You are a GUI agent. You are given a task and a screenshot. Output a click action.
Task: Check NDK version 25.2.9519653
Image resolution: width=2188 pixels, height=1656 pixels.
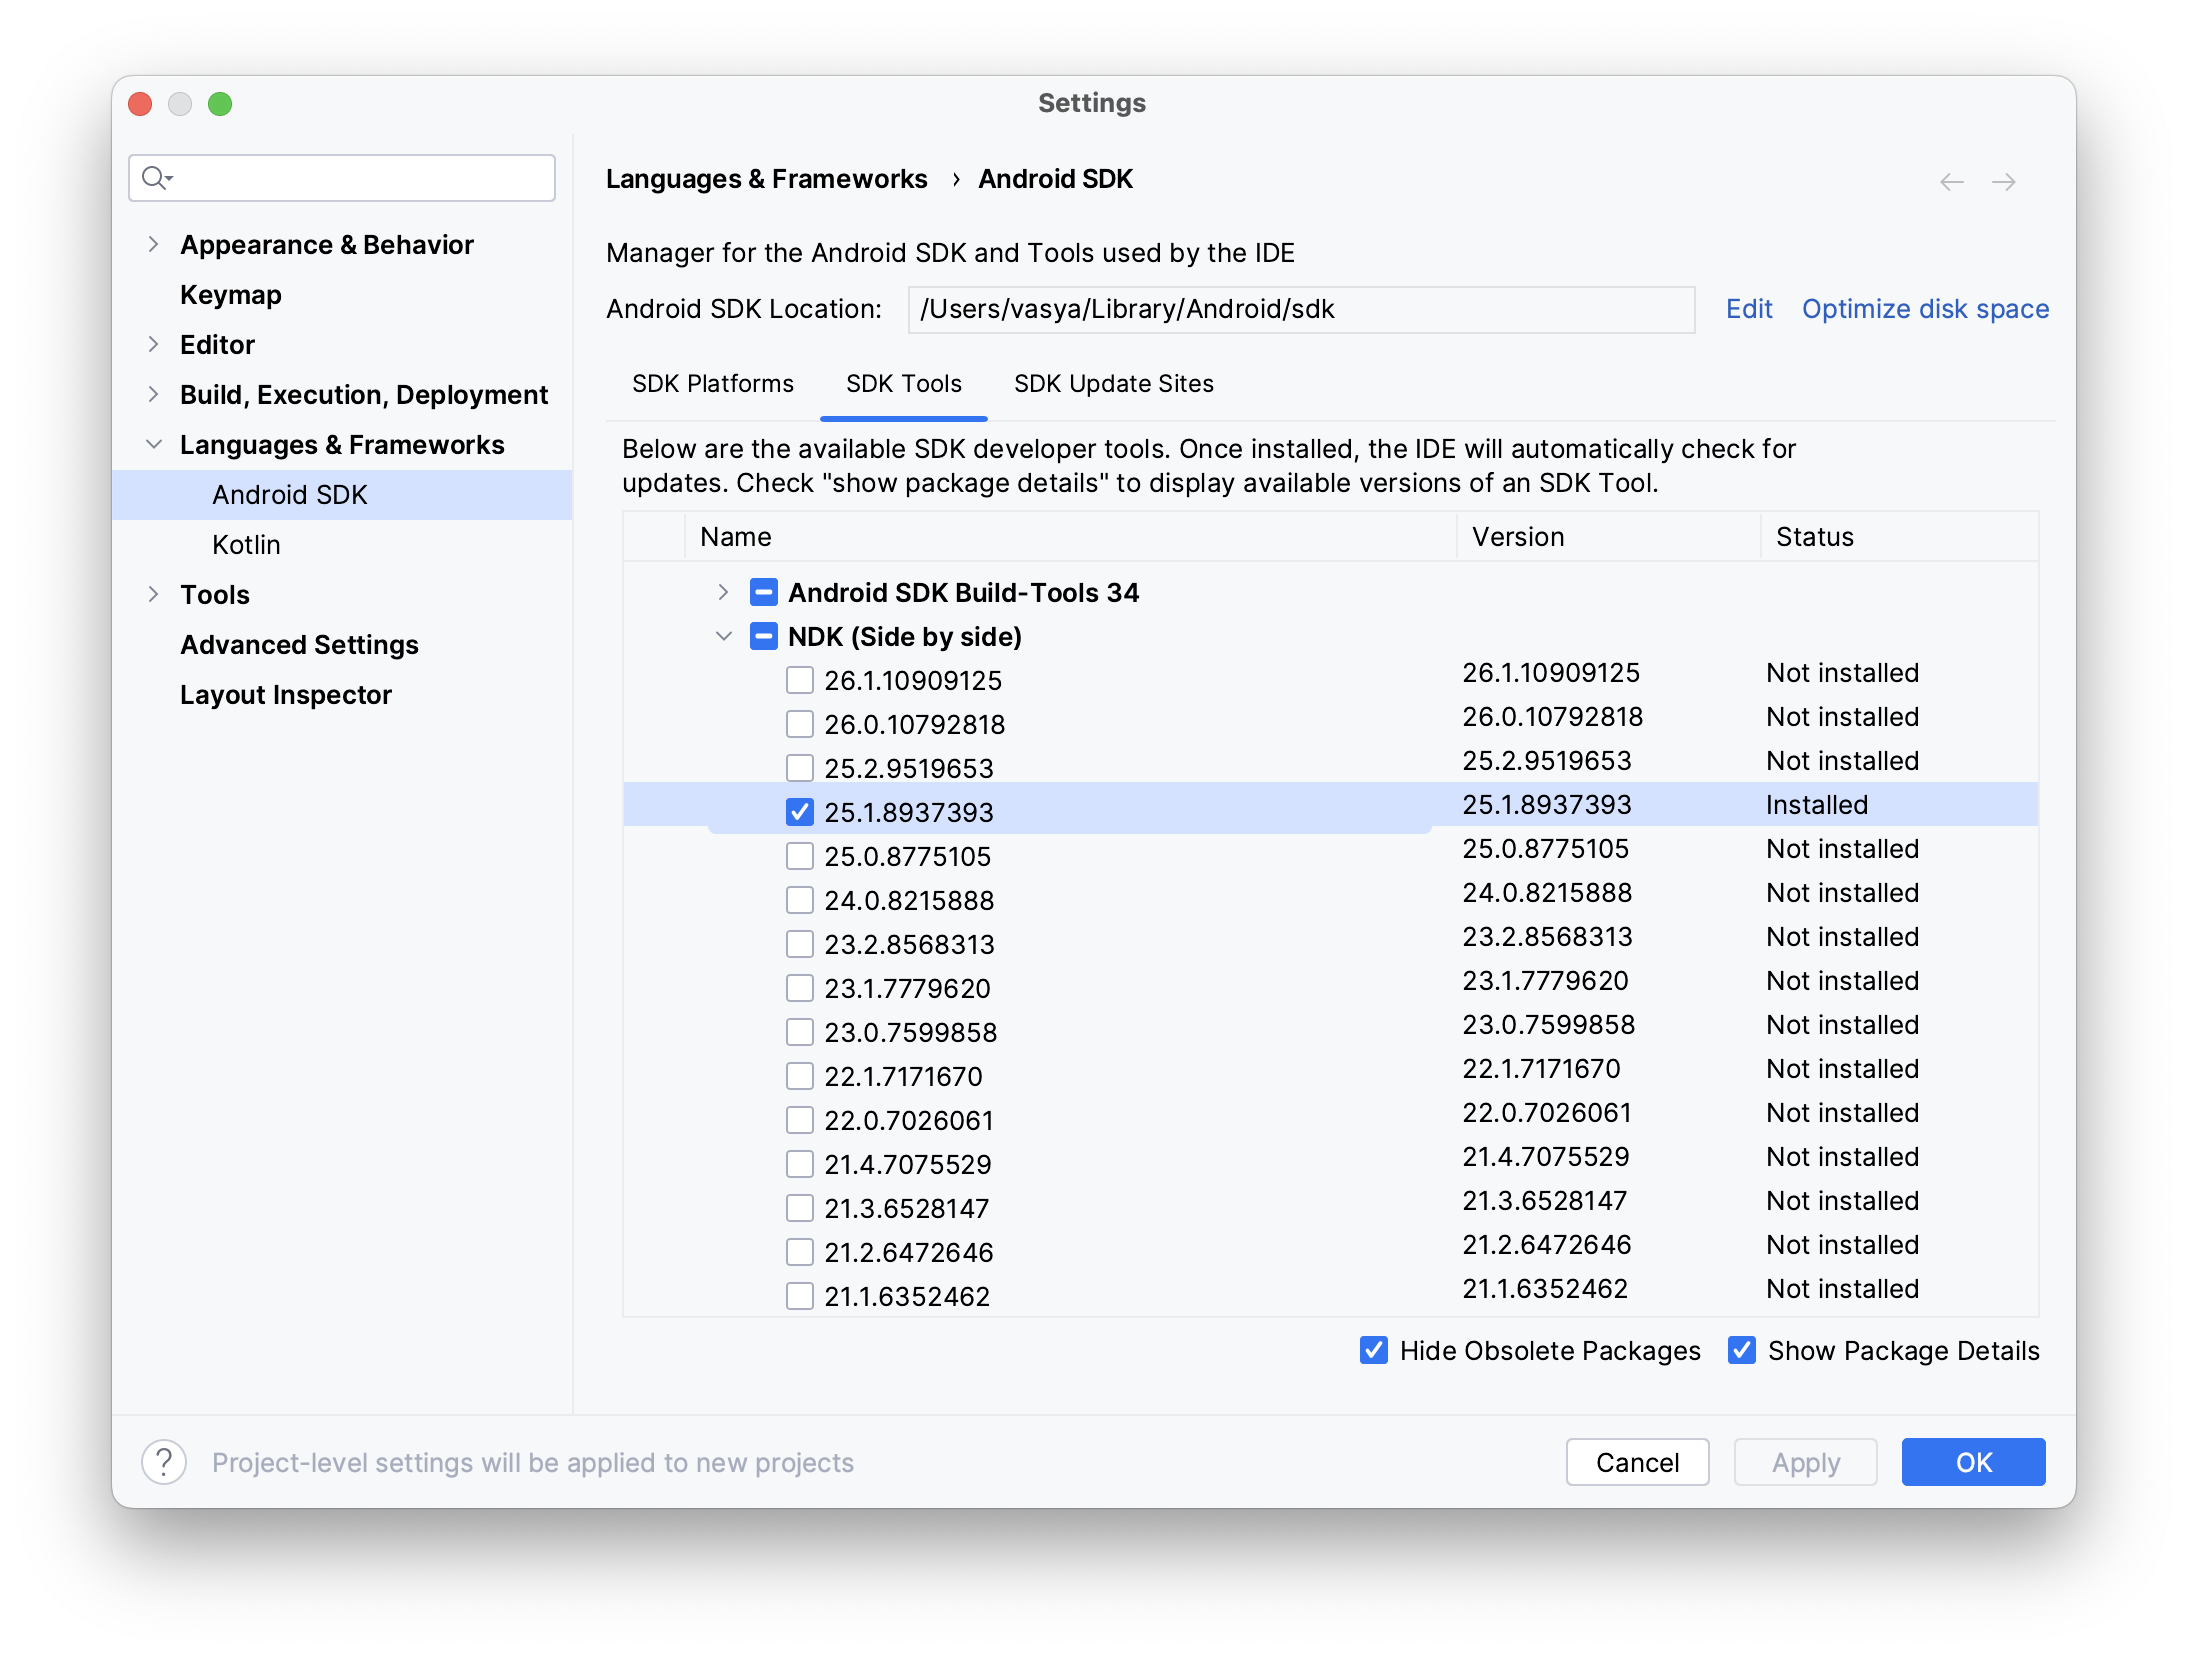point(799,768)
